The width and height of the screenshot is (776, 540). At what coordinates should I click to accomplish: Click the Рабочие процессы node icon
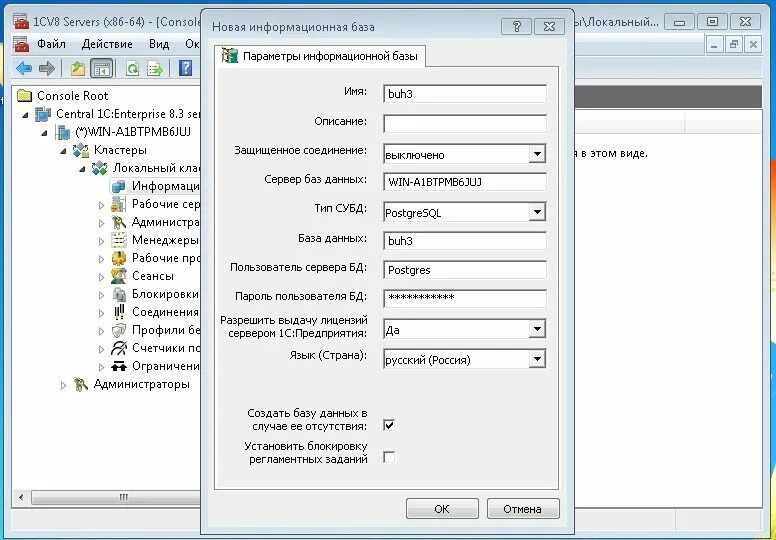118,258
